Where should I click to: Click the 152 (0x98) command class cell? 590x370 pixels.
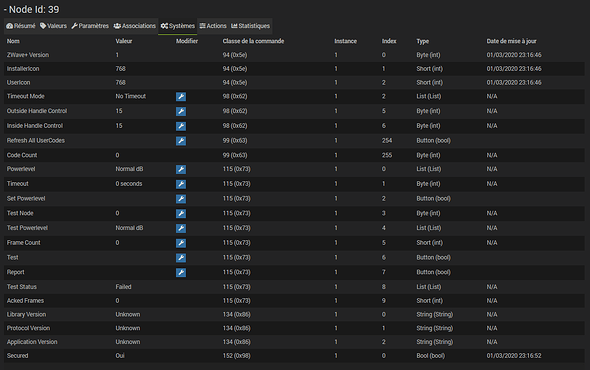click(x=236, y=356)
